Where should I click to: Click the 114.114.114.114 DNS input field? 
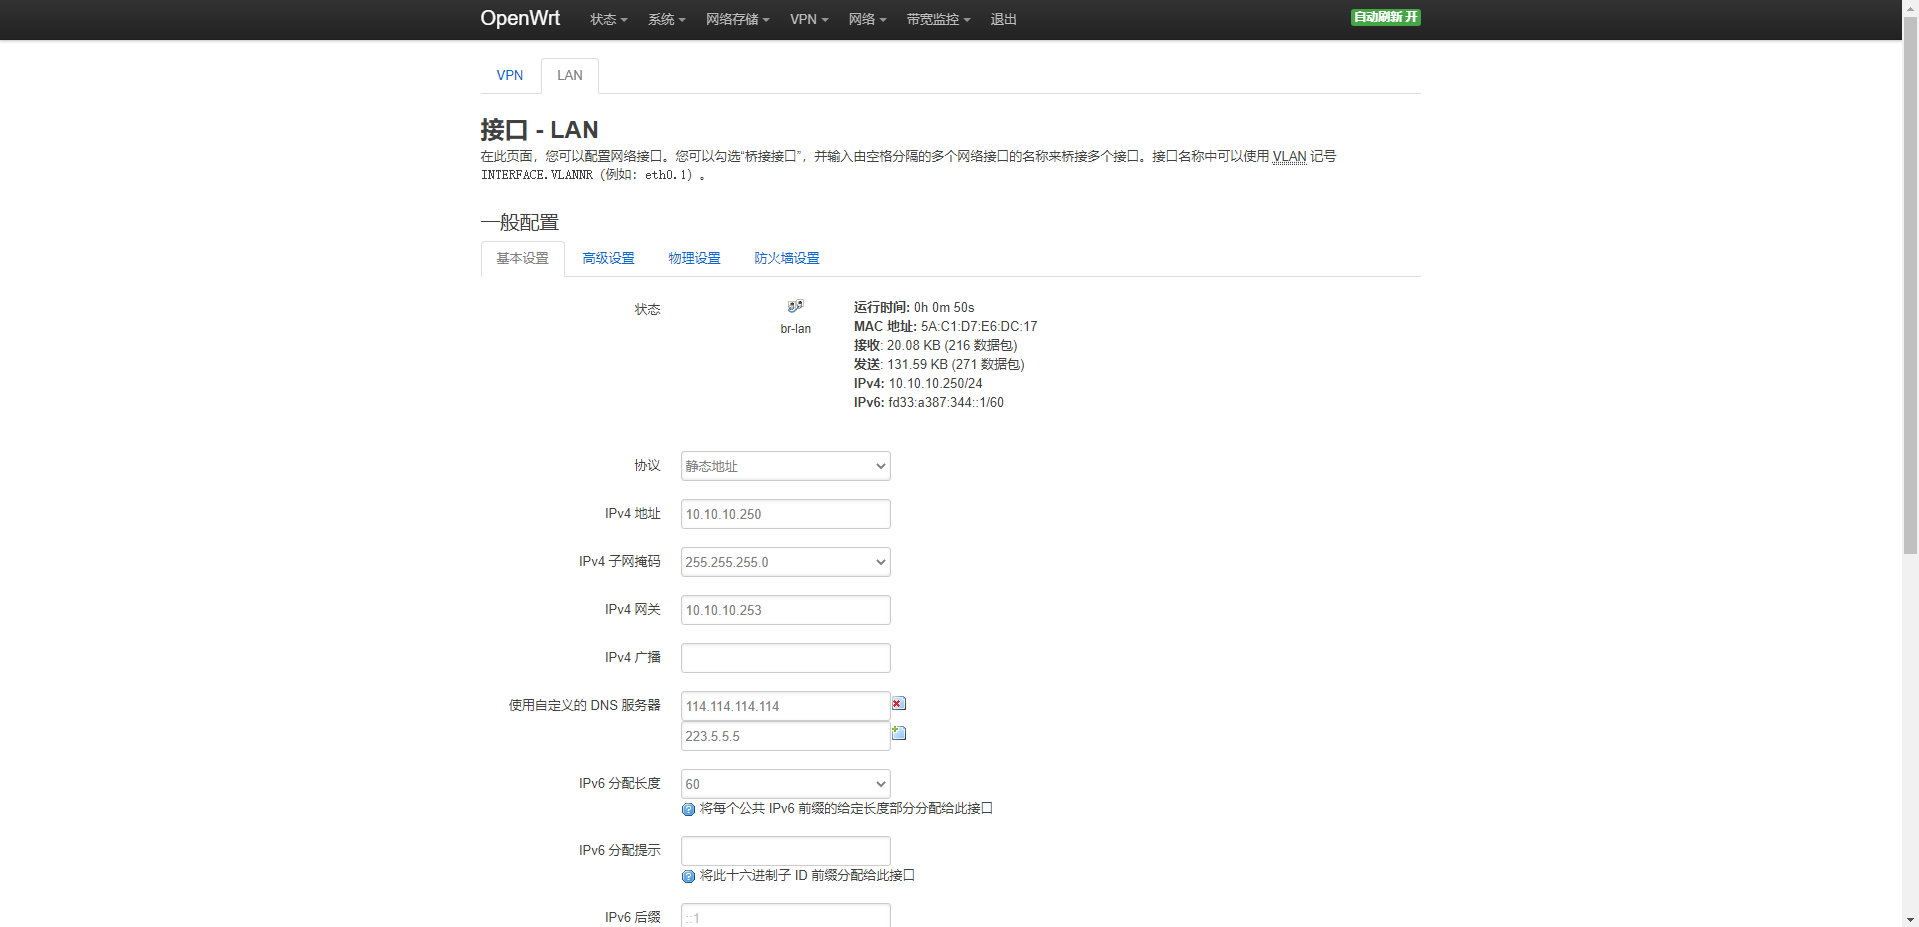tap(786, 706)
